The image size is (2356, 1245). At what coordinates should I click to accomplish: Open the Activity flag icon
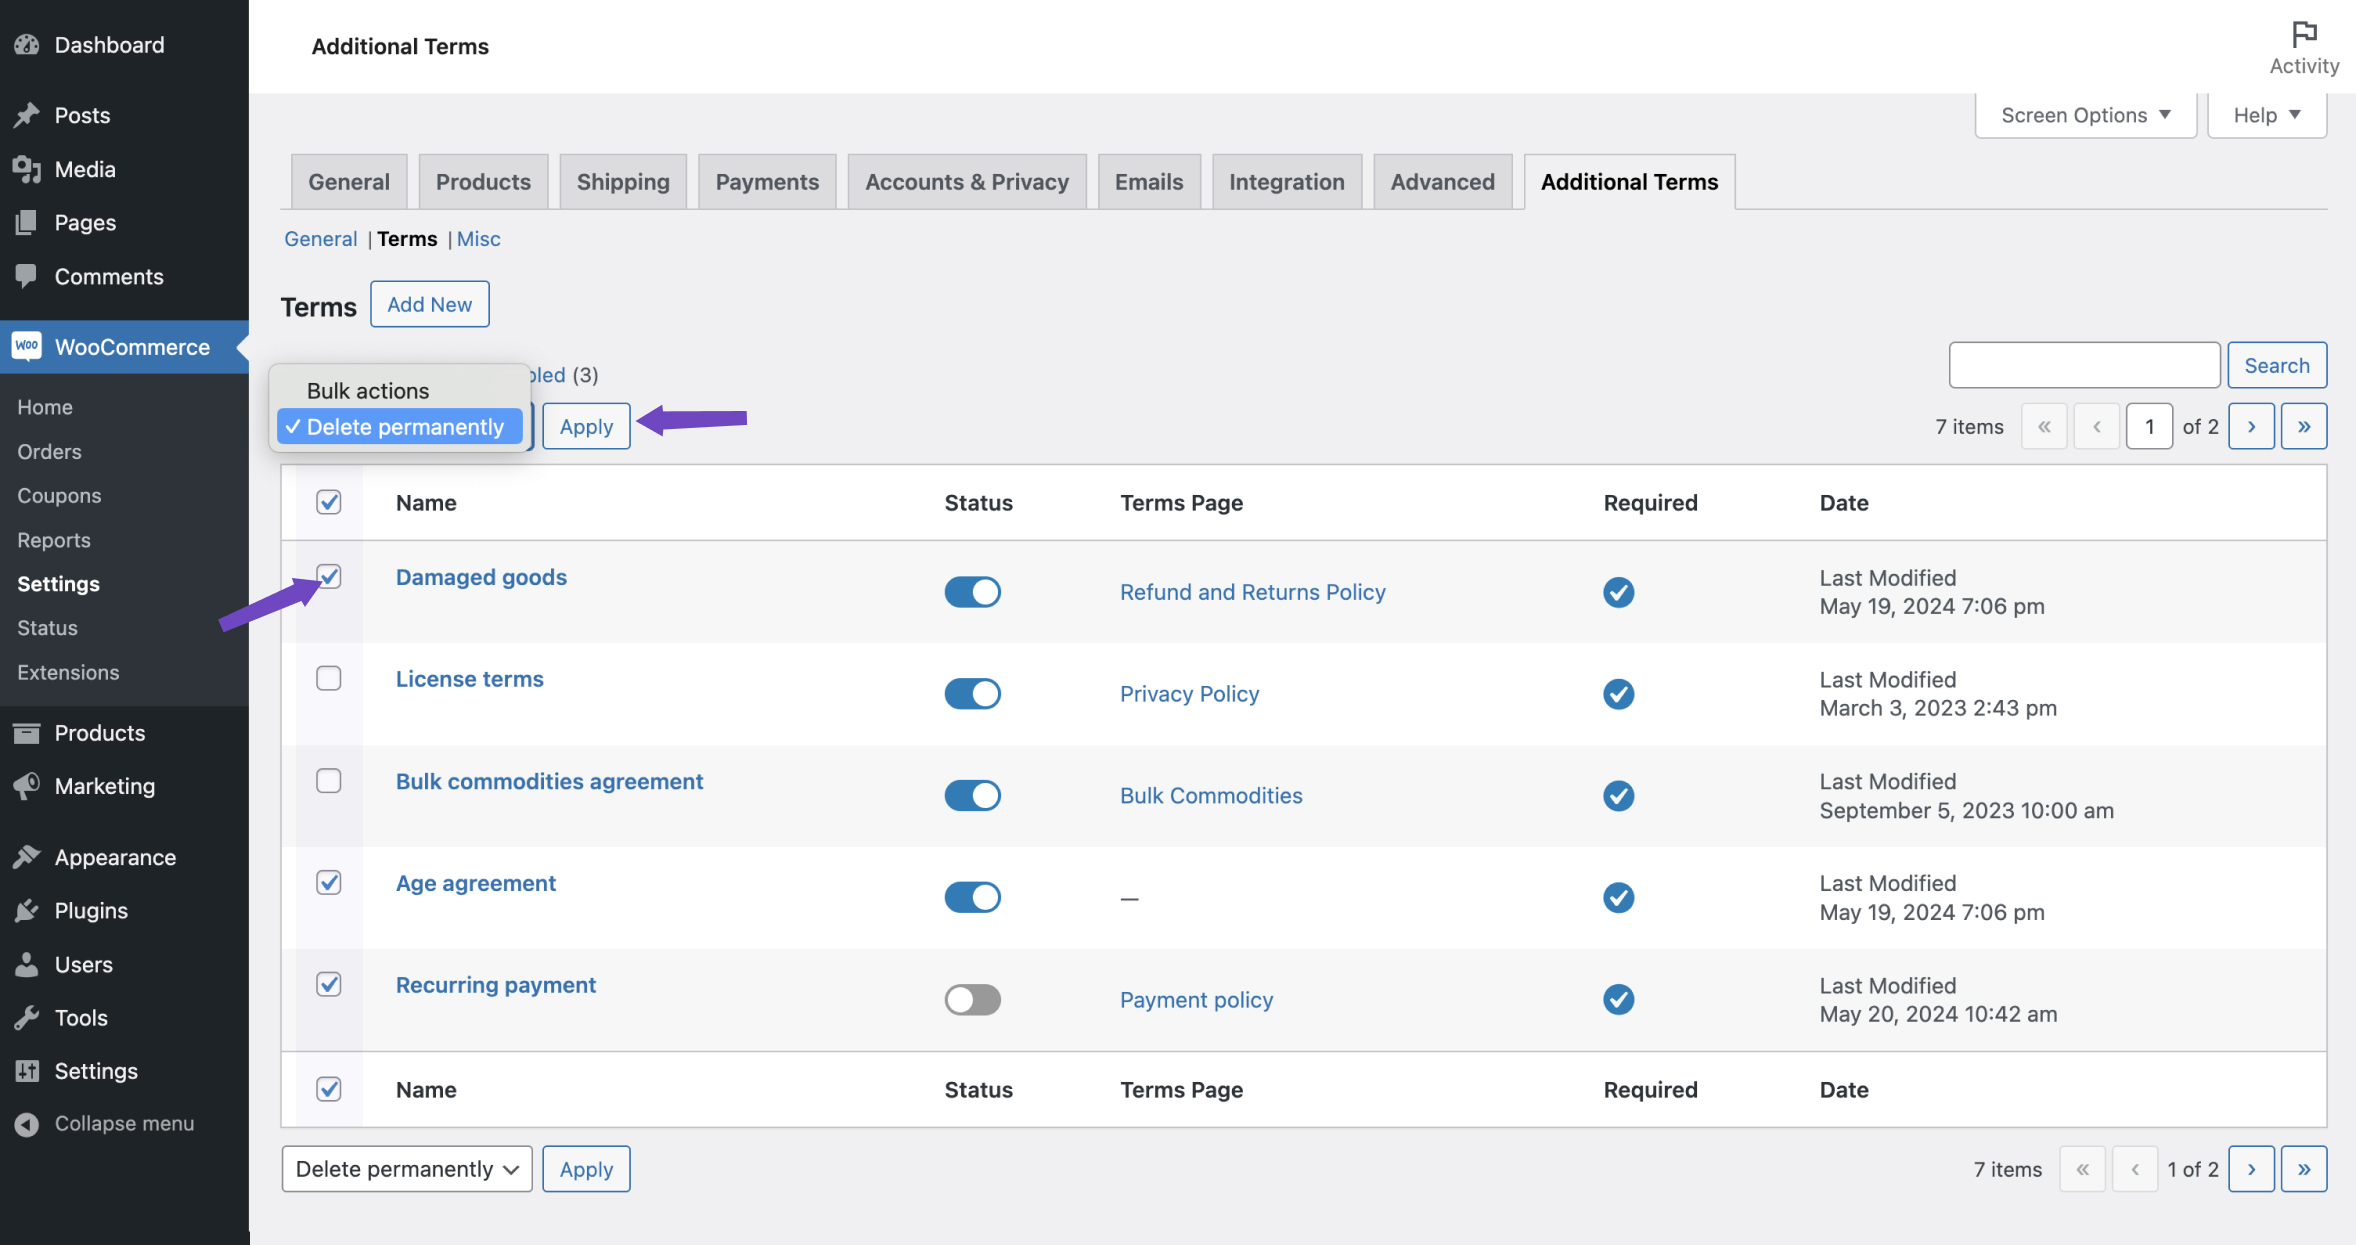pyautogui.click(x=2303, y=33)
